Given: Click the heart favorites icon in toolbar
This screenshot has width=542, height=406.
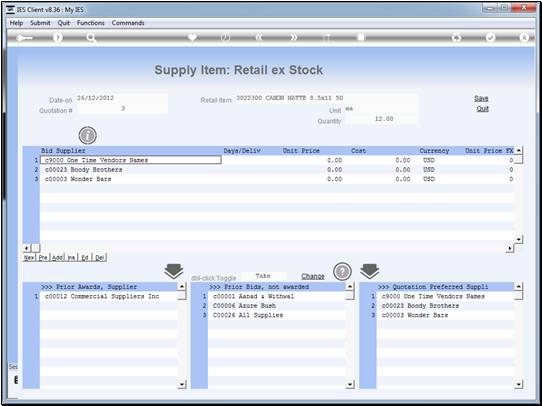Looking at the screenshot, I should tap(193, 37).
